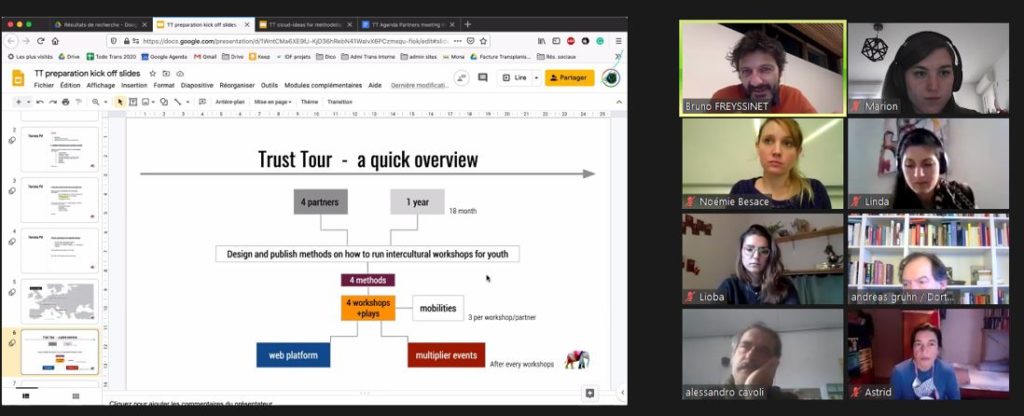Viewport: 1024px width, 416px height.
Task: Click the Transition button
Action: [x=340, y=102]
